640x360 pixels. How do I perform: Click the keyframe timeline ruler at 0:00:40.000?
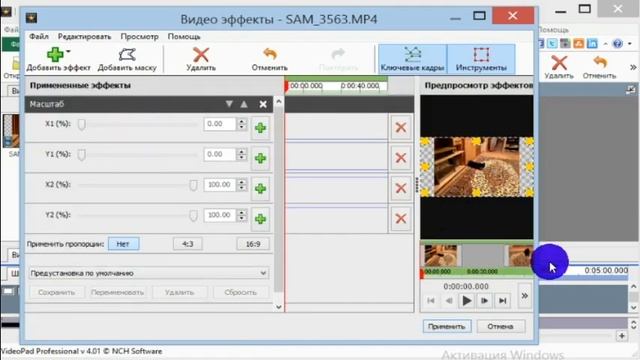360,86
